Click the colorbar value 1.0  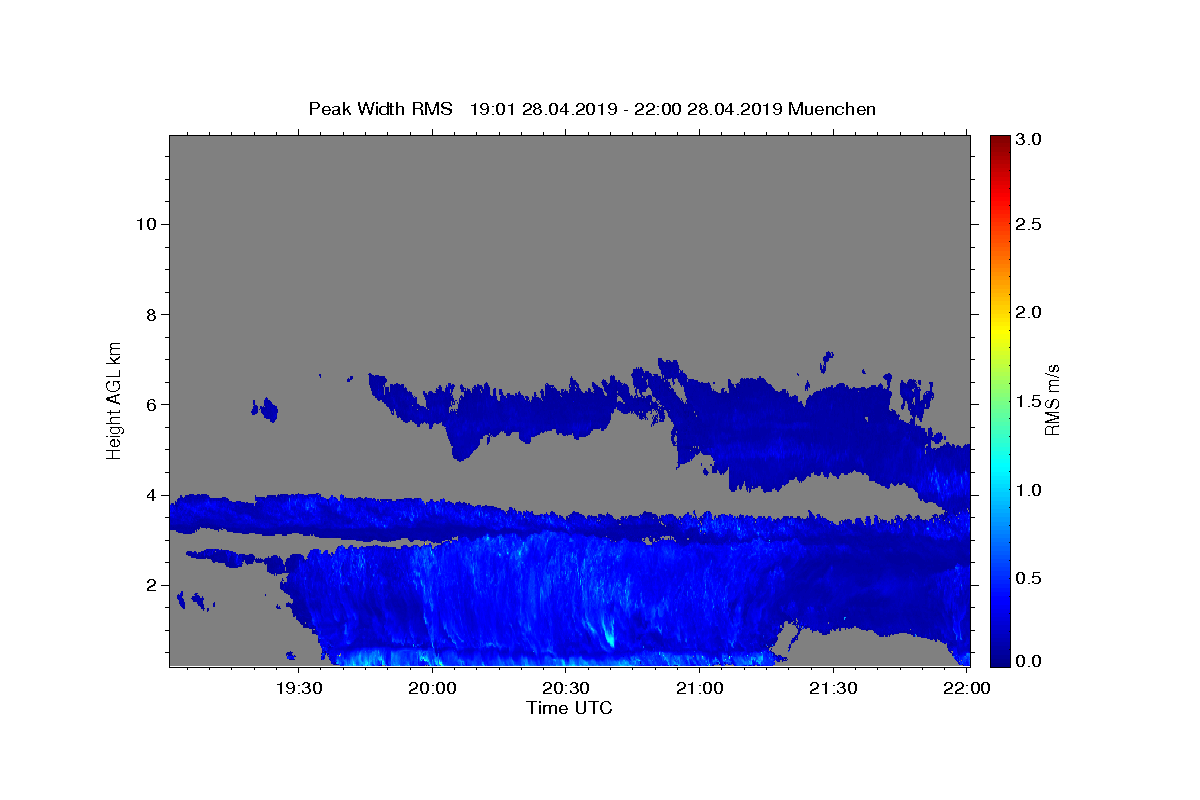(1029, 490)
